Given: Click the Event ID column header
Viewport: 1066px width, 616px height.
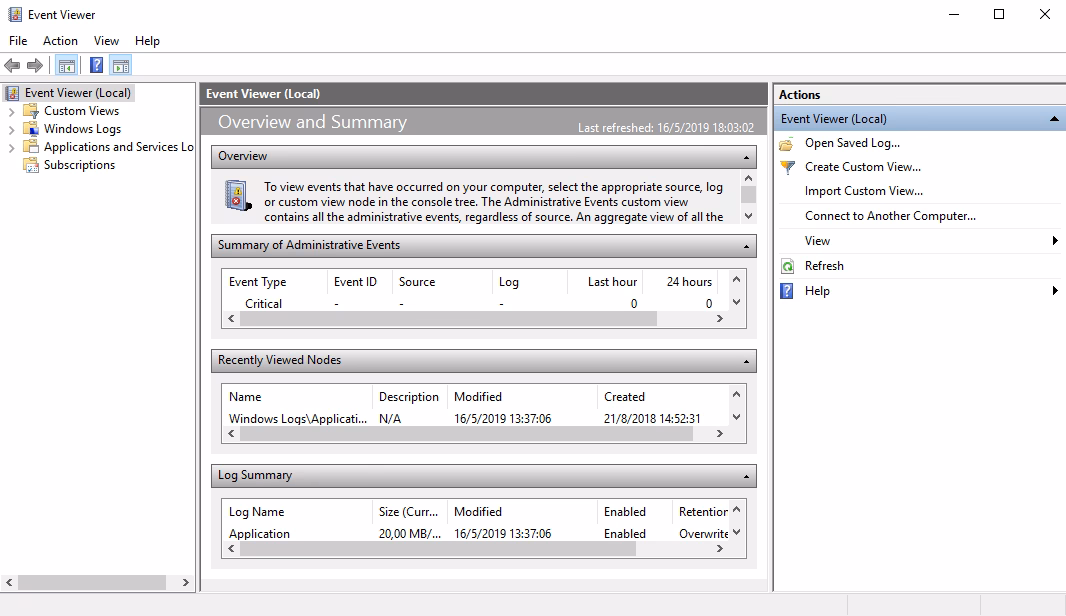Looking at the screenshot, I should coord(359,281).
